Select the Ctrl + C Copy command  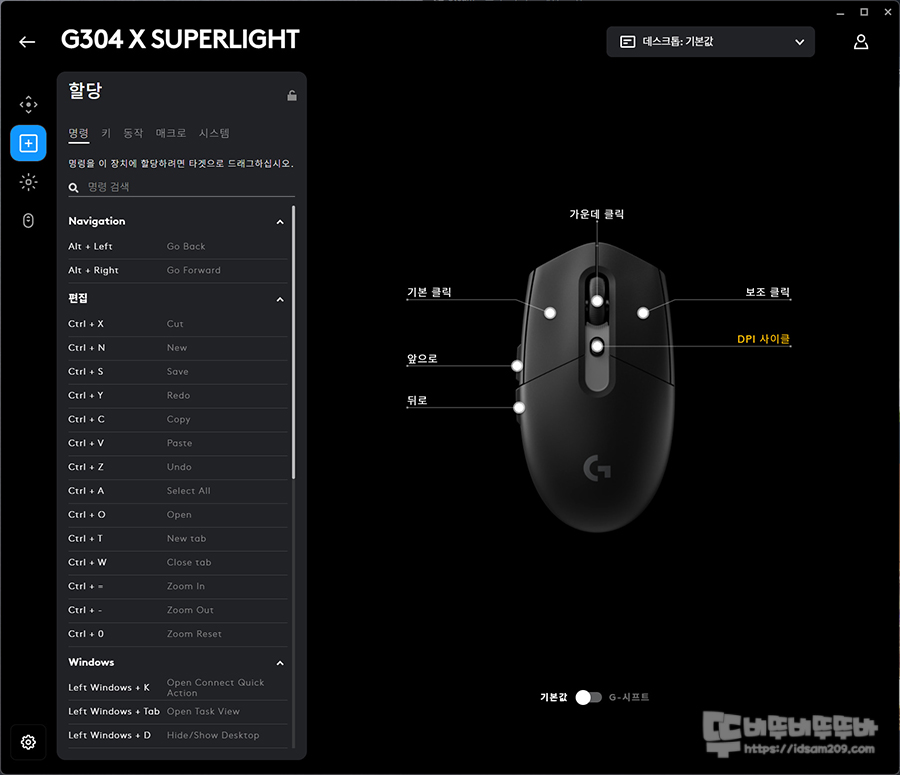(x=177, y=419)
